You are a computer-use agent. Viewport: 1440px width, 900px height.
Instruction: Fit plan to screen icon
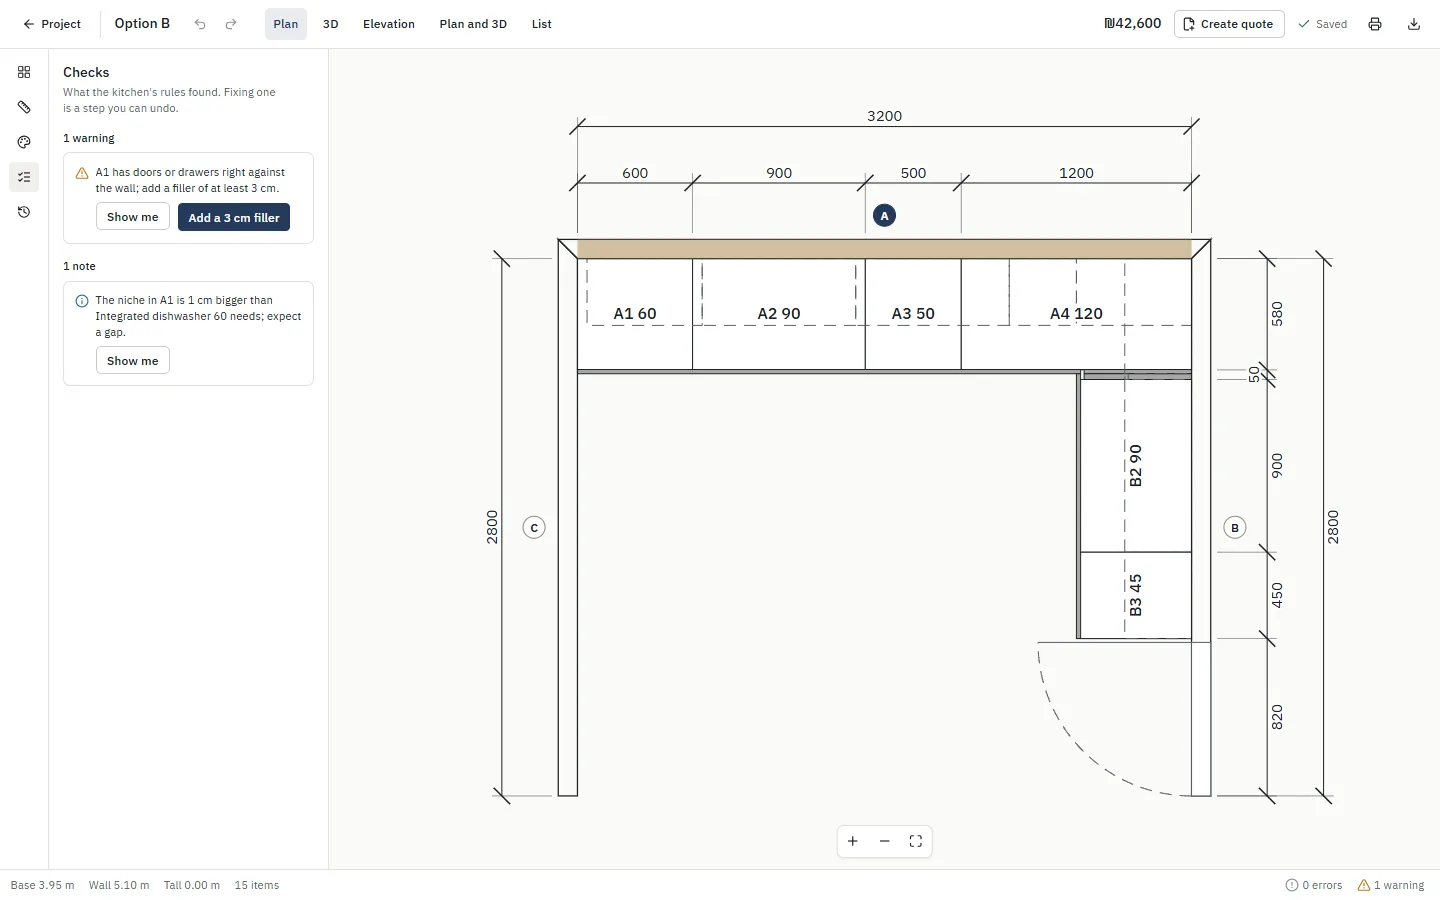pos(916,841)
